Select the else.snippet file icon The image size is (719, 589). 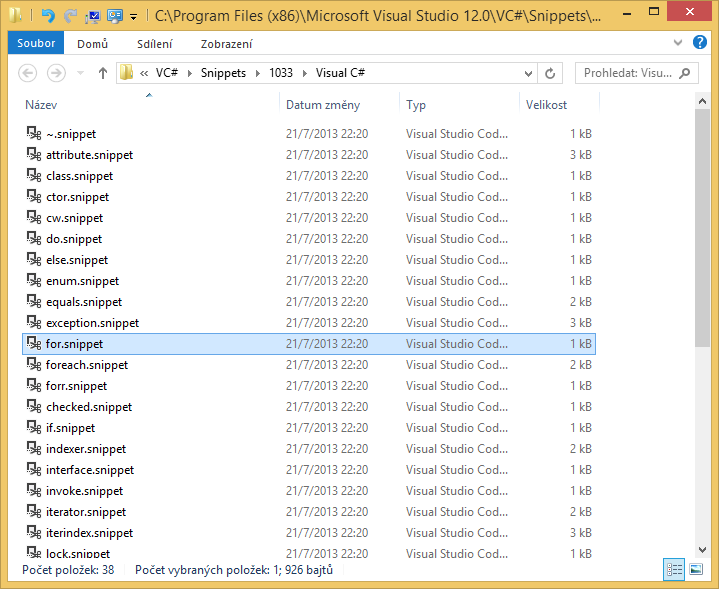coord(34,260)
